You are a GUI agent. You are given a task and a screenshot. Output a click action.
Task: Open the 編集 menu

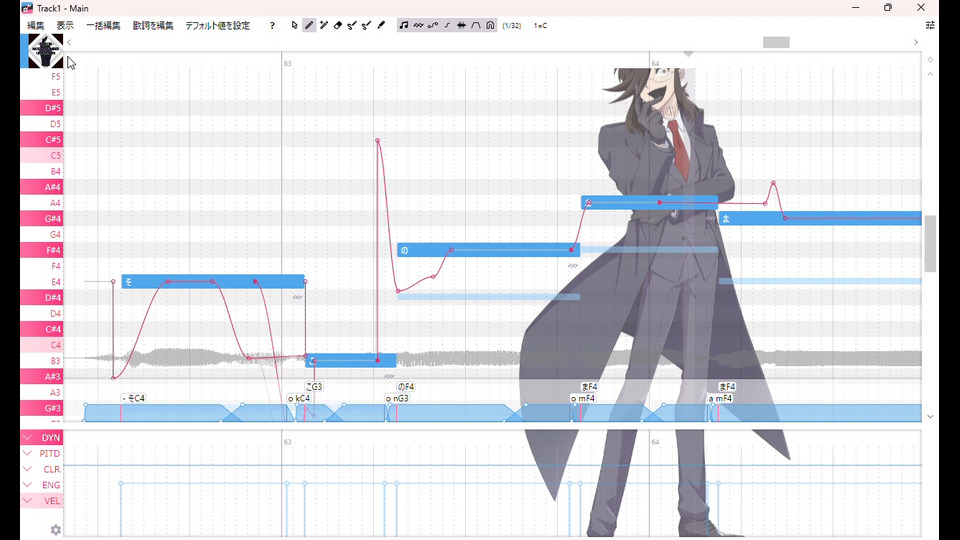pyautogui.click(x=36, y=26)
